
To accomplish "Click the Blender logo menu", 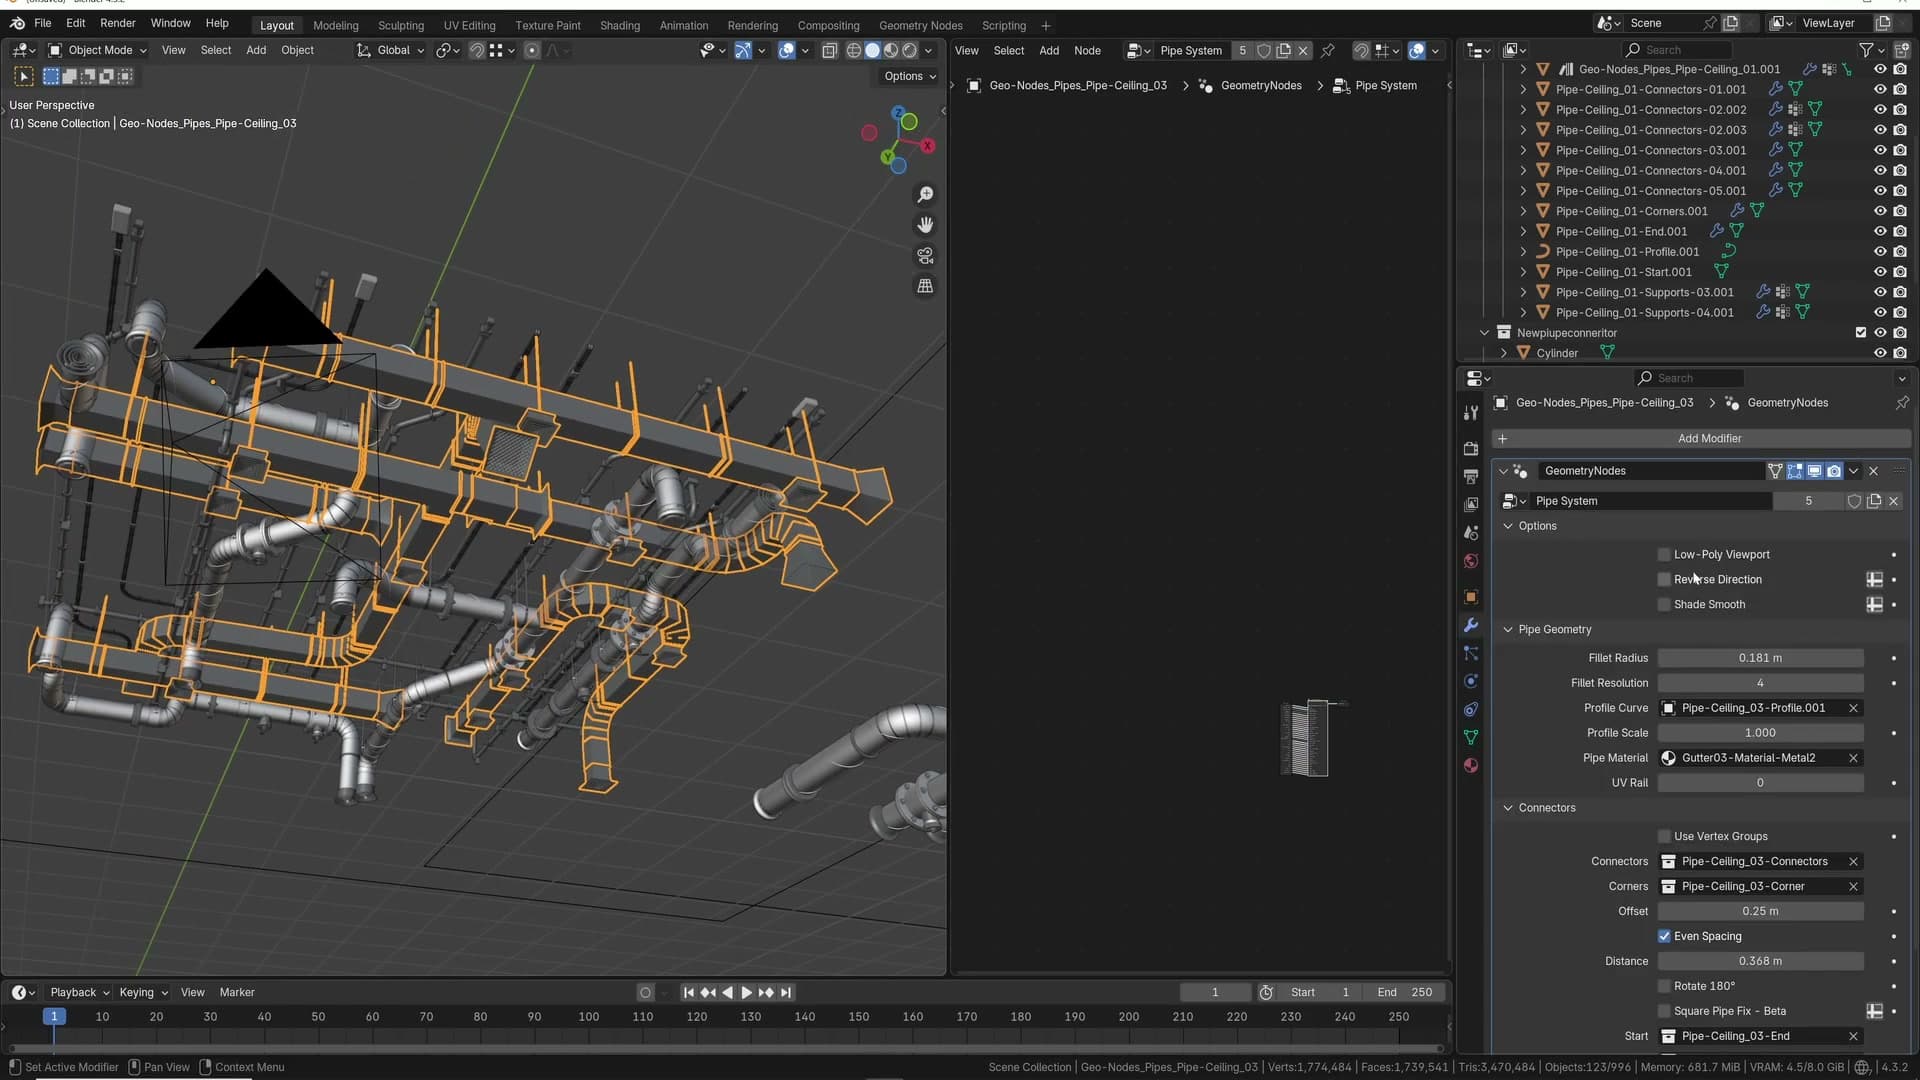I will (17, 23).
